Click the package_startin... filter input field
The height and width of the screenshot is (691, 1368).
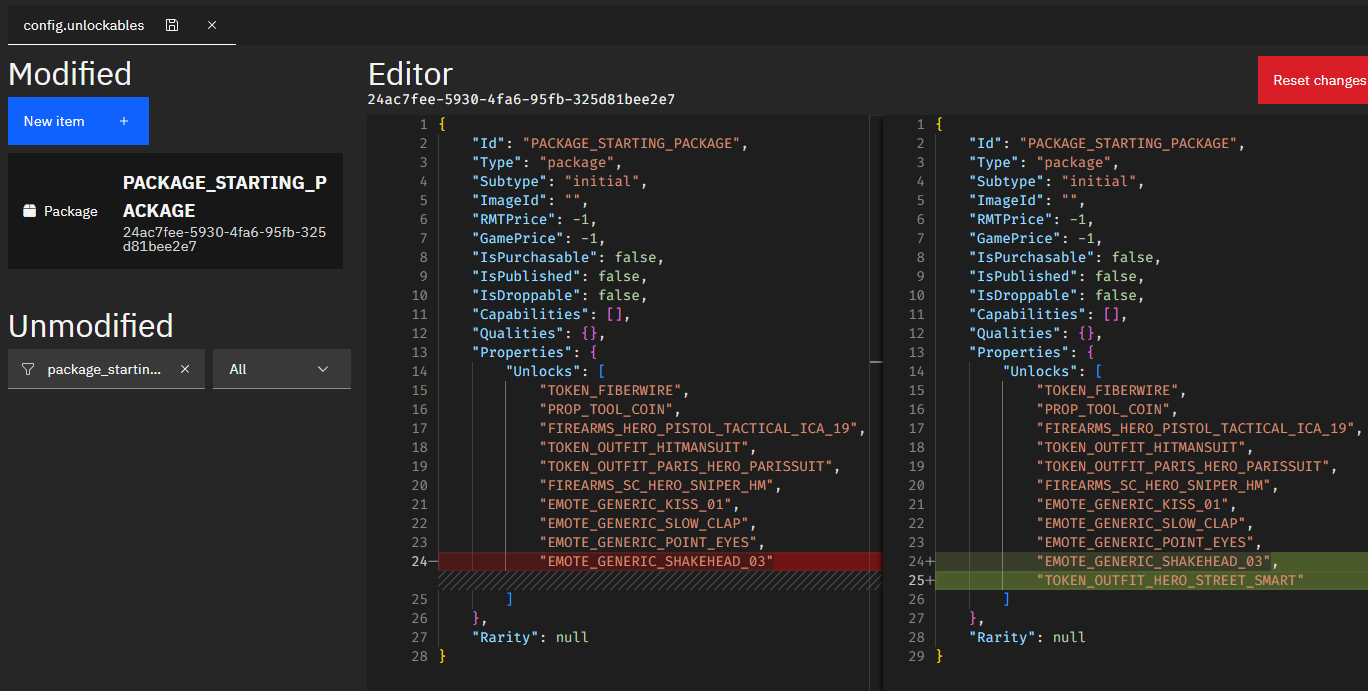click(x=104, y=369)
